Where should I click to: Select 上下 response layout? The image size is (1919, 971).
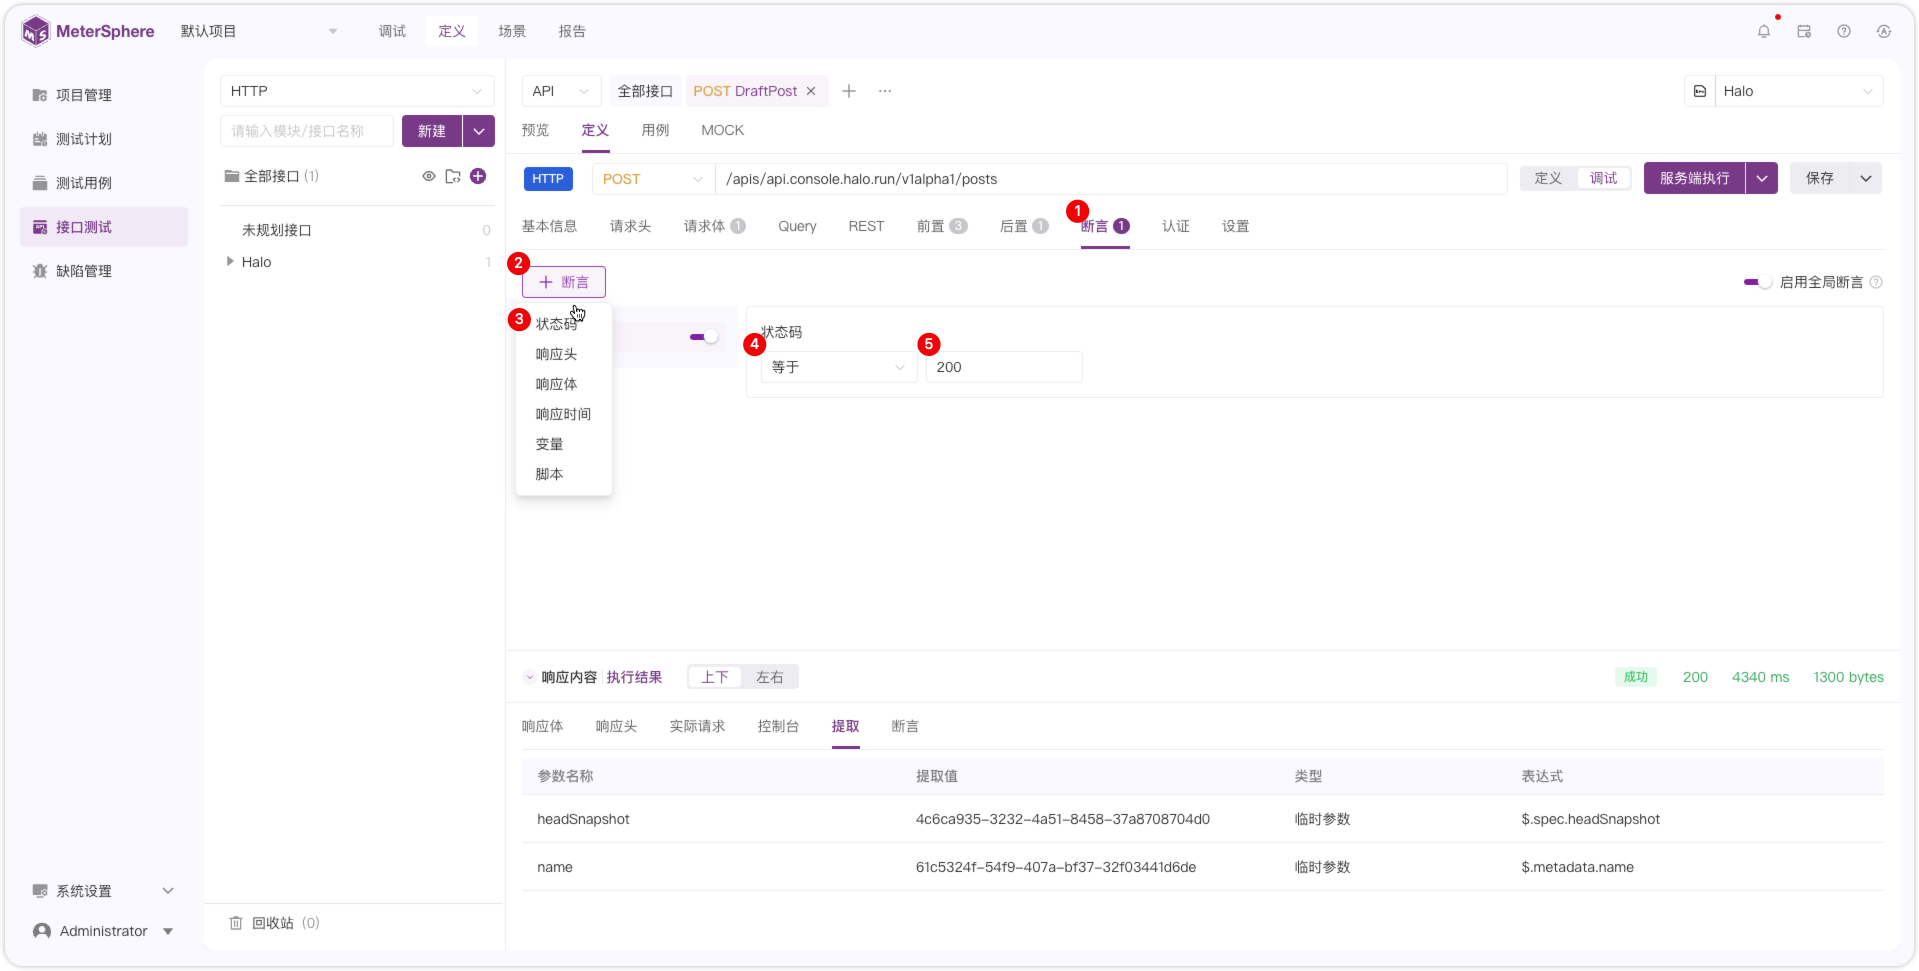pos(715,677)
